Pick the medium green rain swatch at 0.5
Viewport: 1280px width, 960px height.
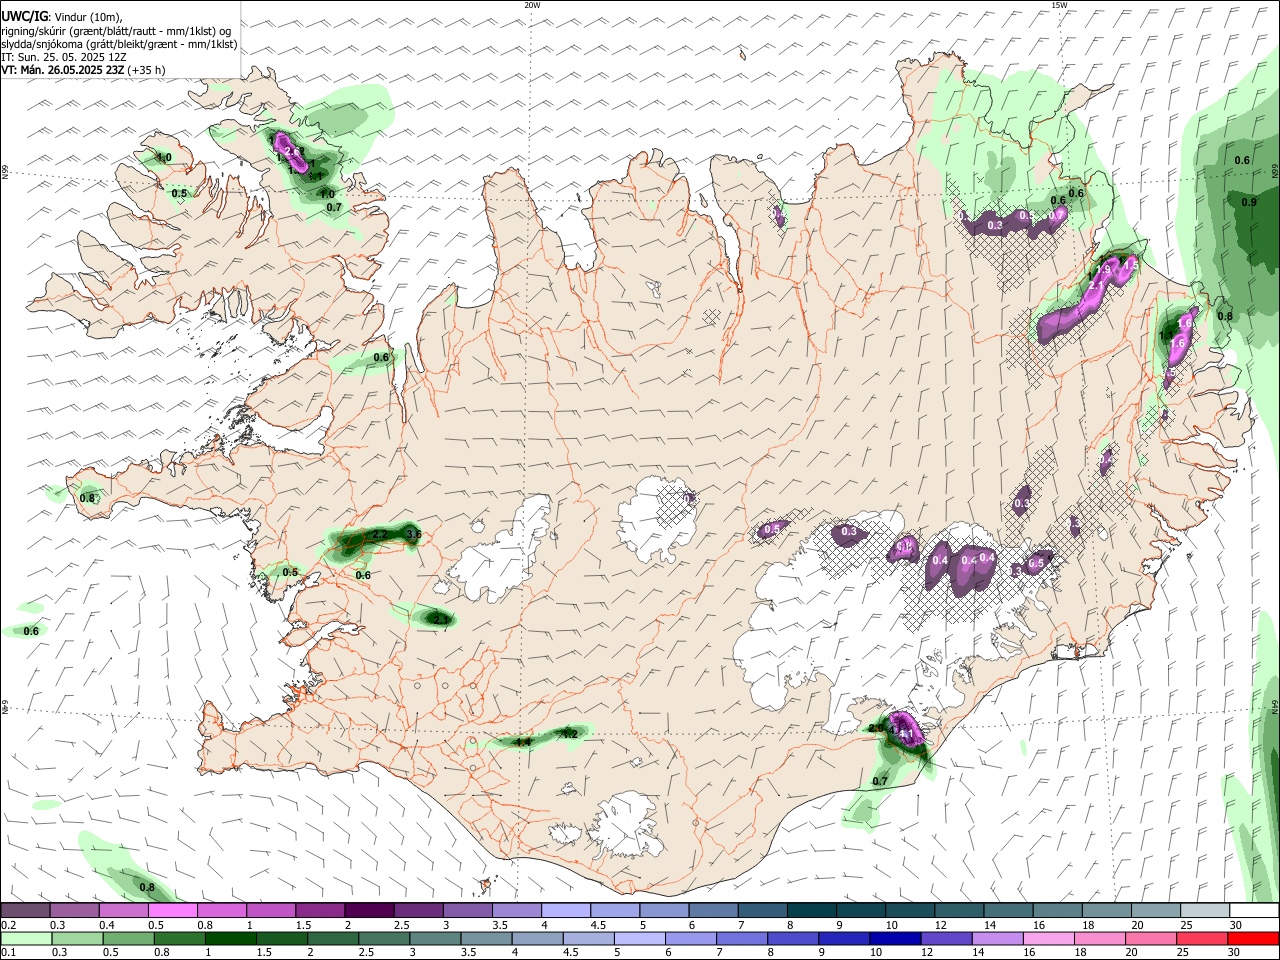pos(130,939)
